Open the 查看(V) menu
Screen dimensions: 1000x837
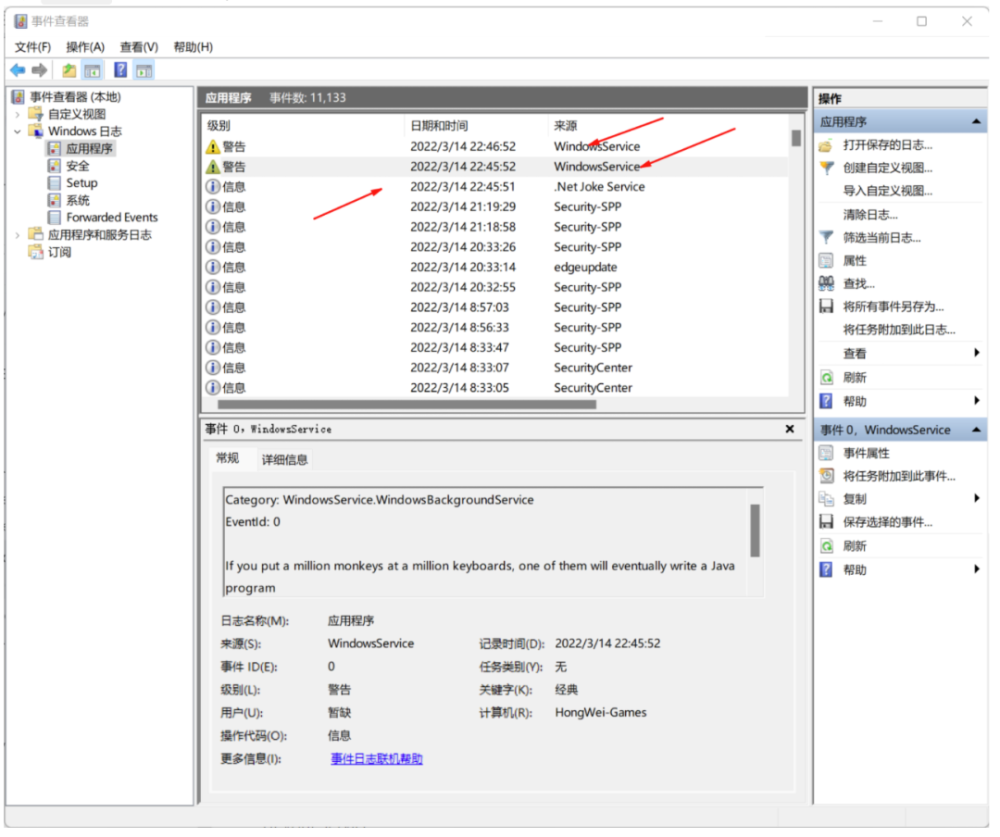point(139,47)
